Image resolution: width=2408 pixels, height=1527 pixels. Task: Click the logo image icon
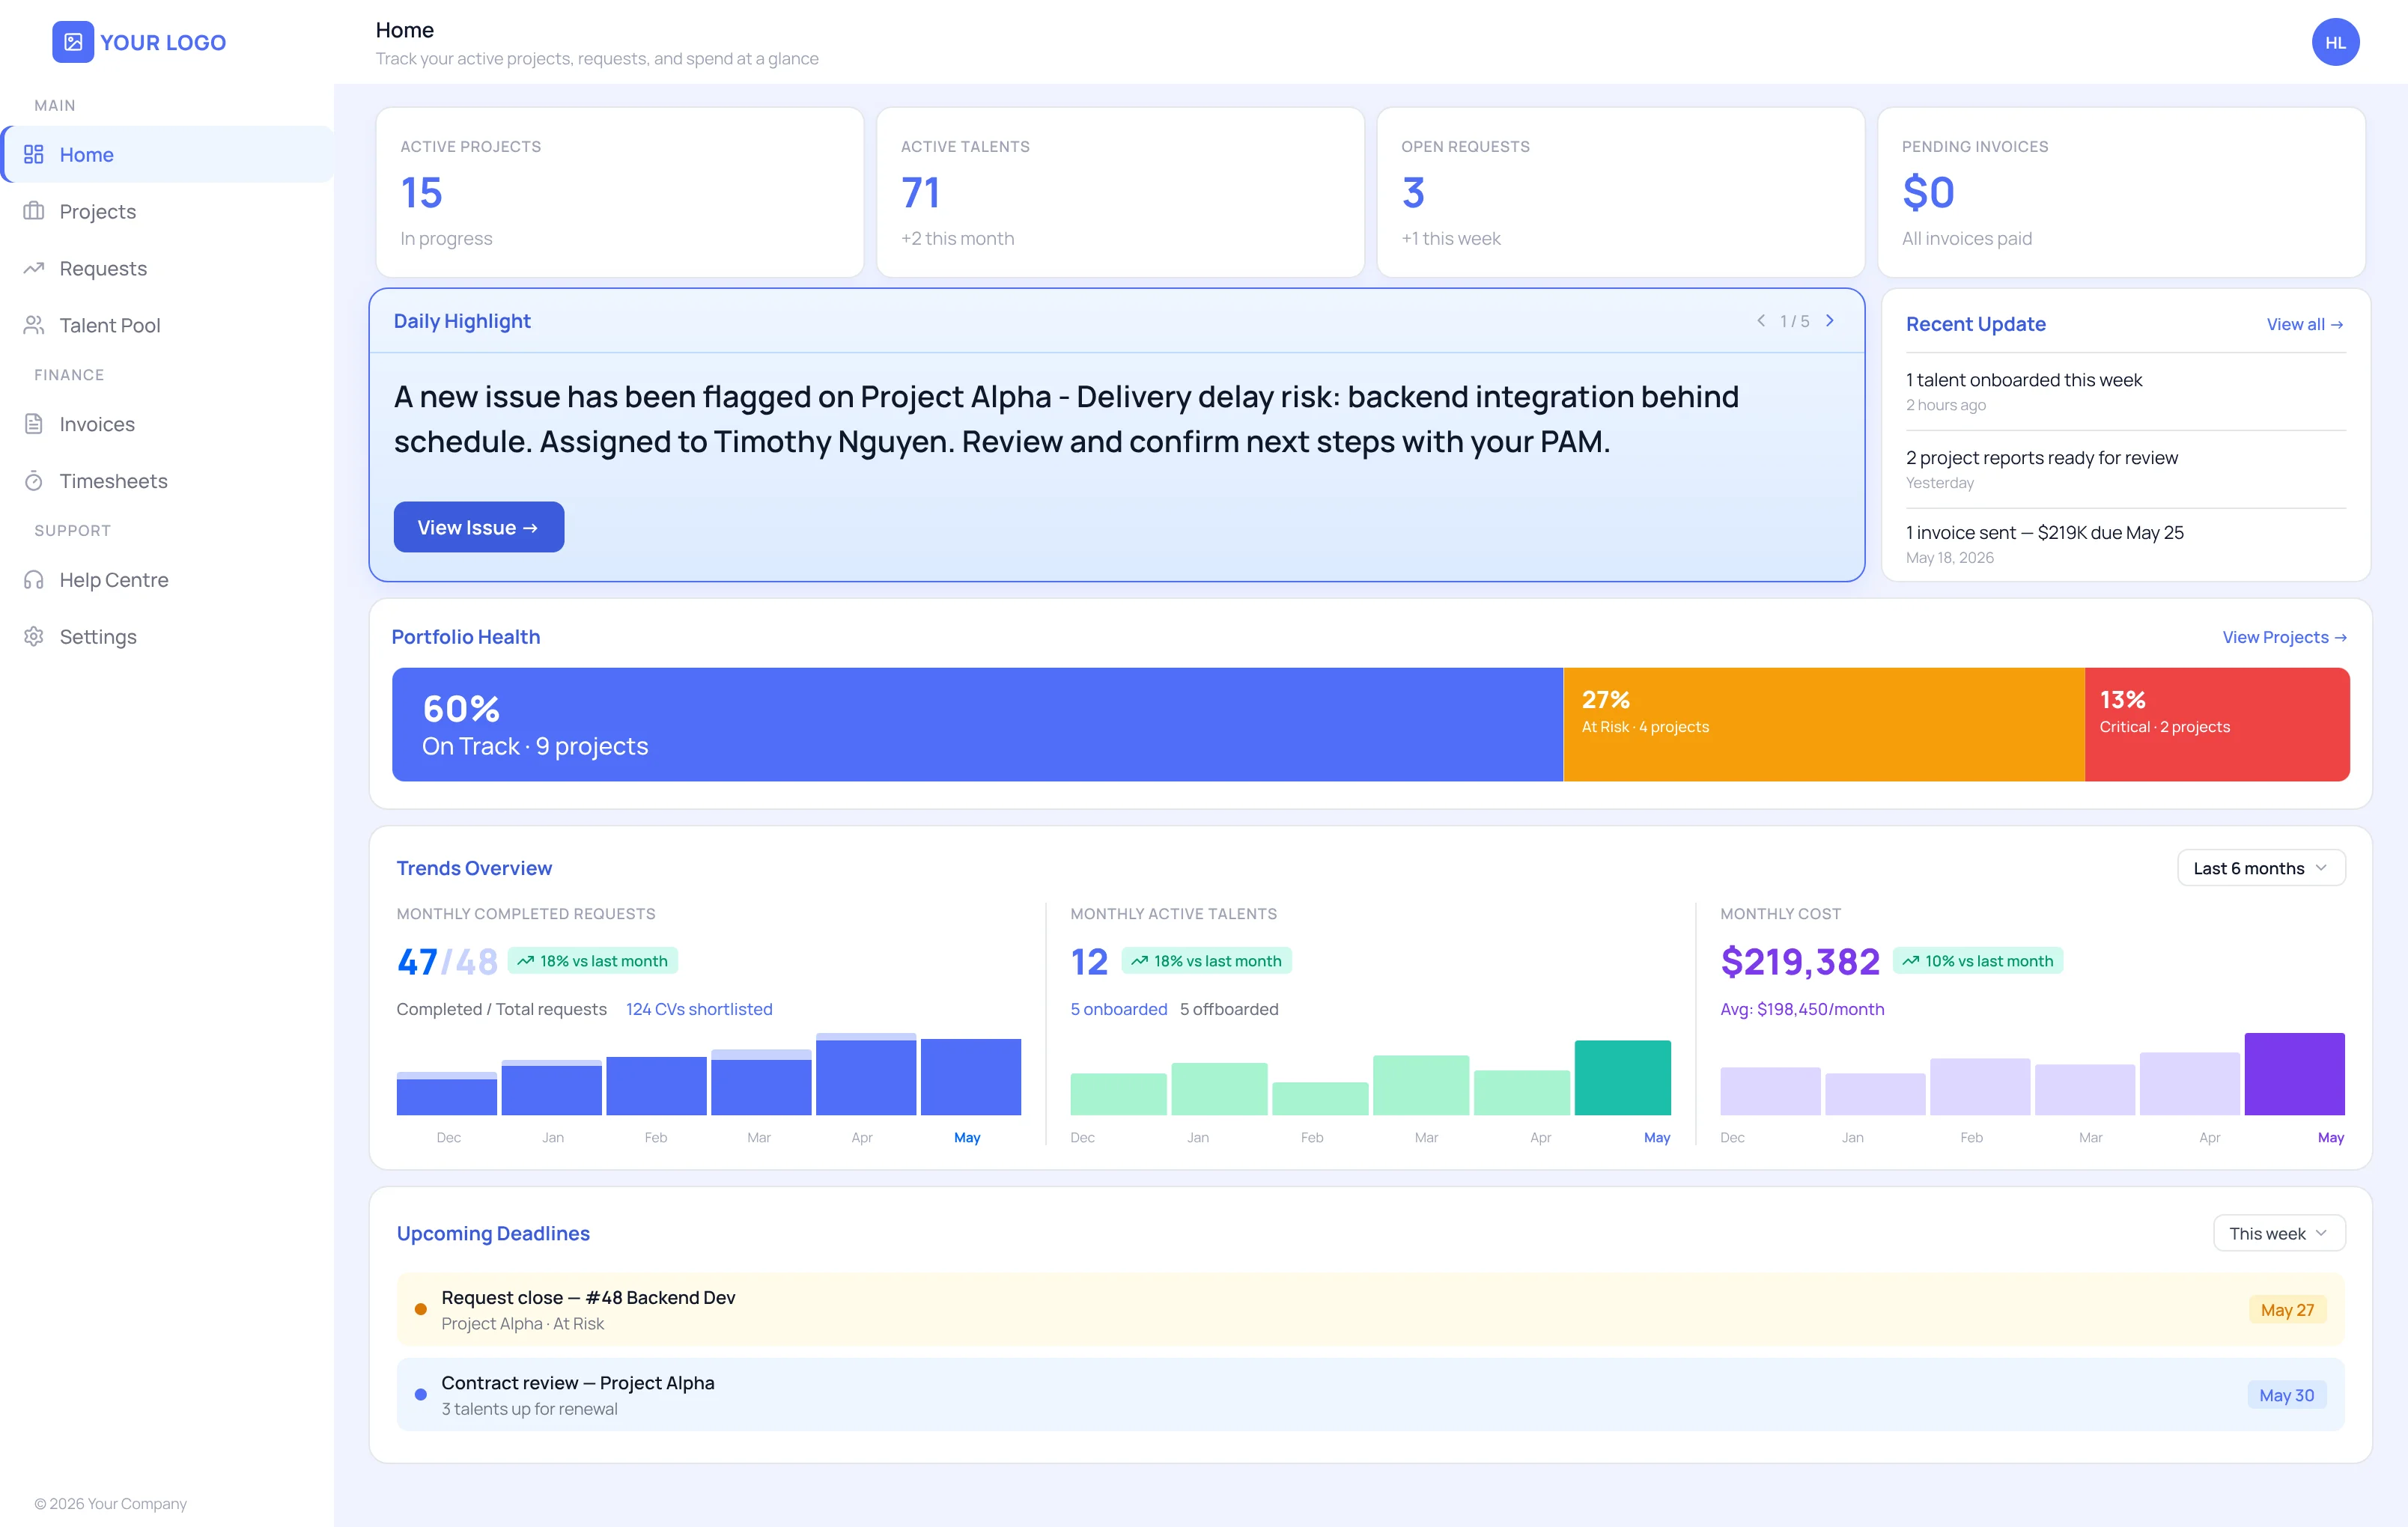(x=73, y=42)
